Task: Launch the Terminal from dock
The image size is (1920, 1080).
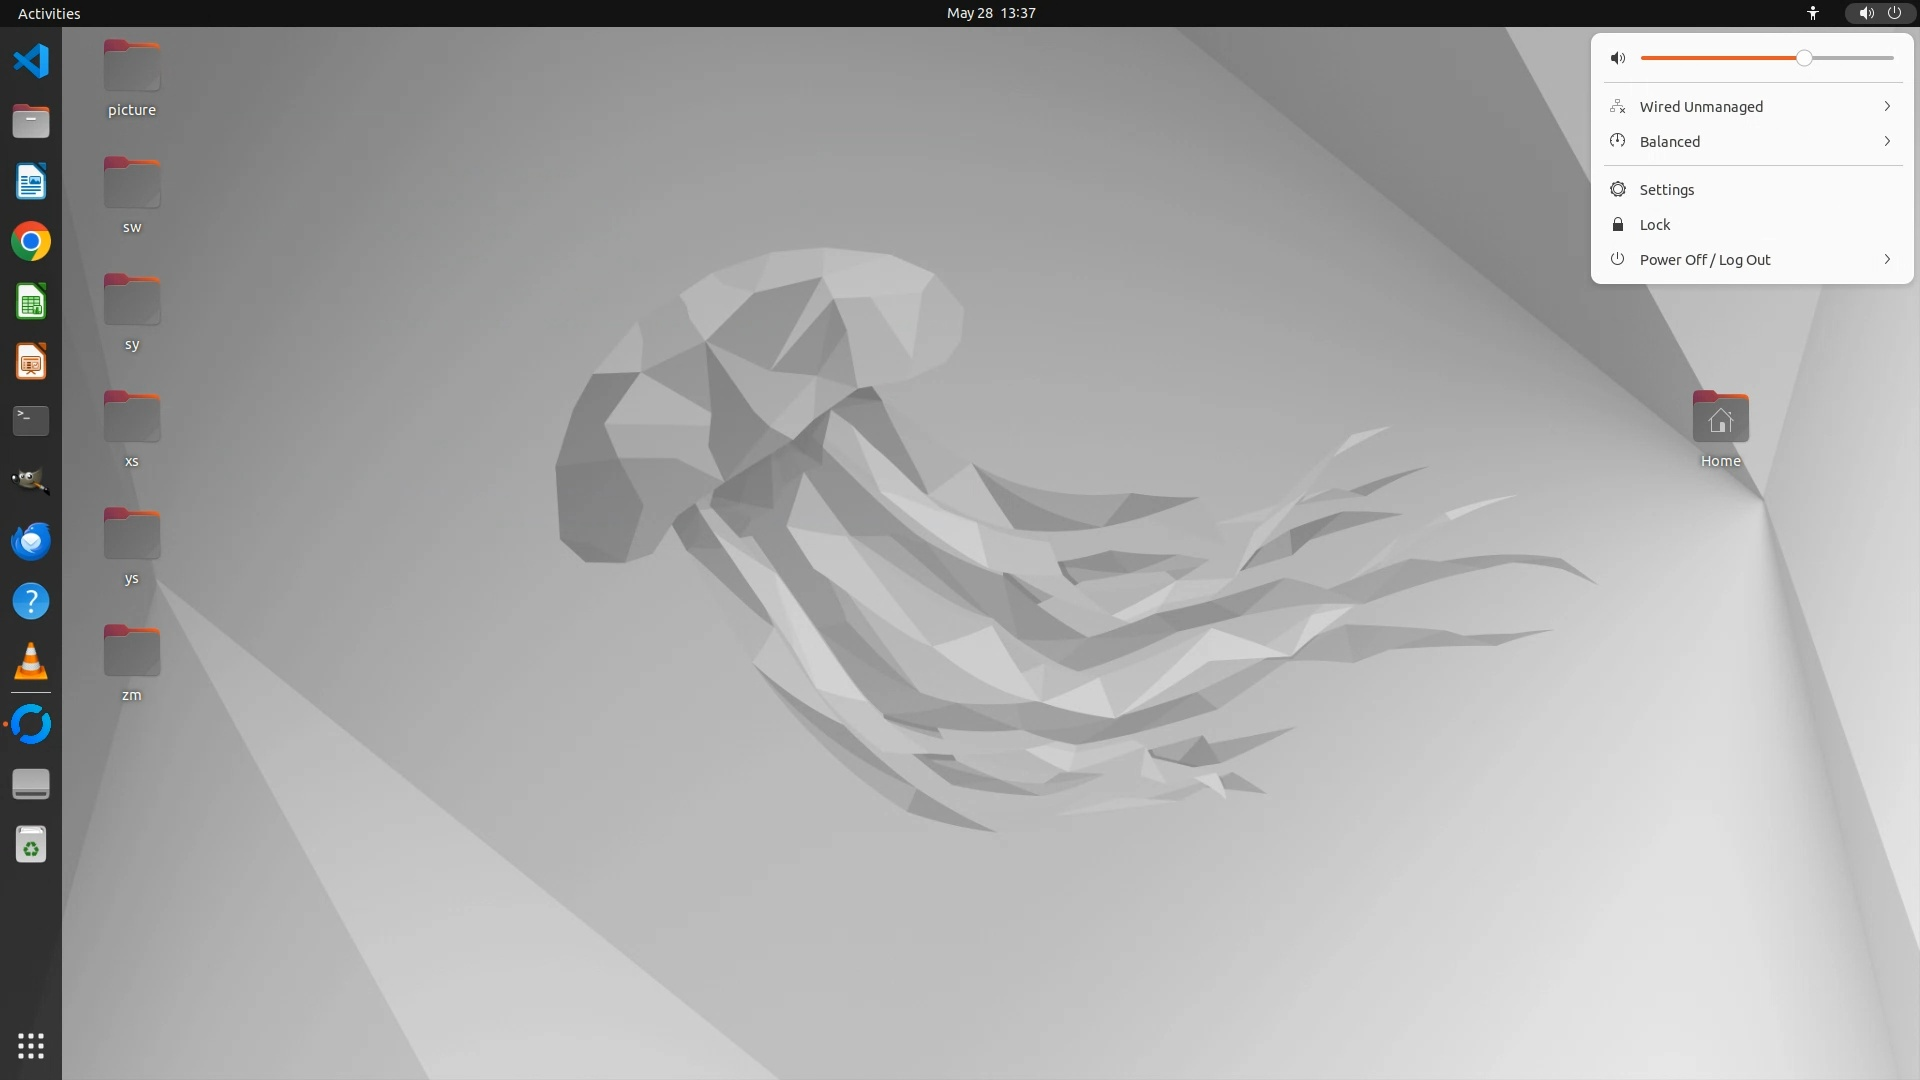Action: pos(31,421)
